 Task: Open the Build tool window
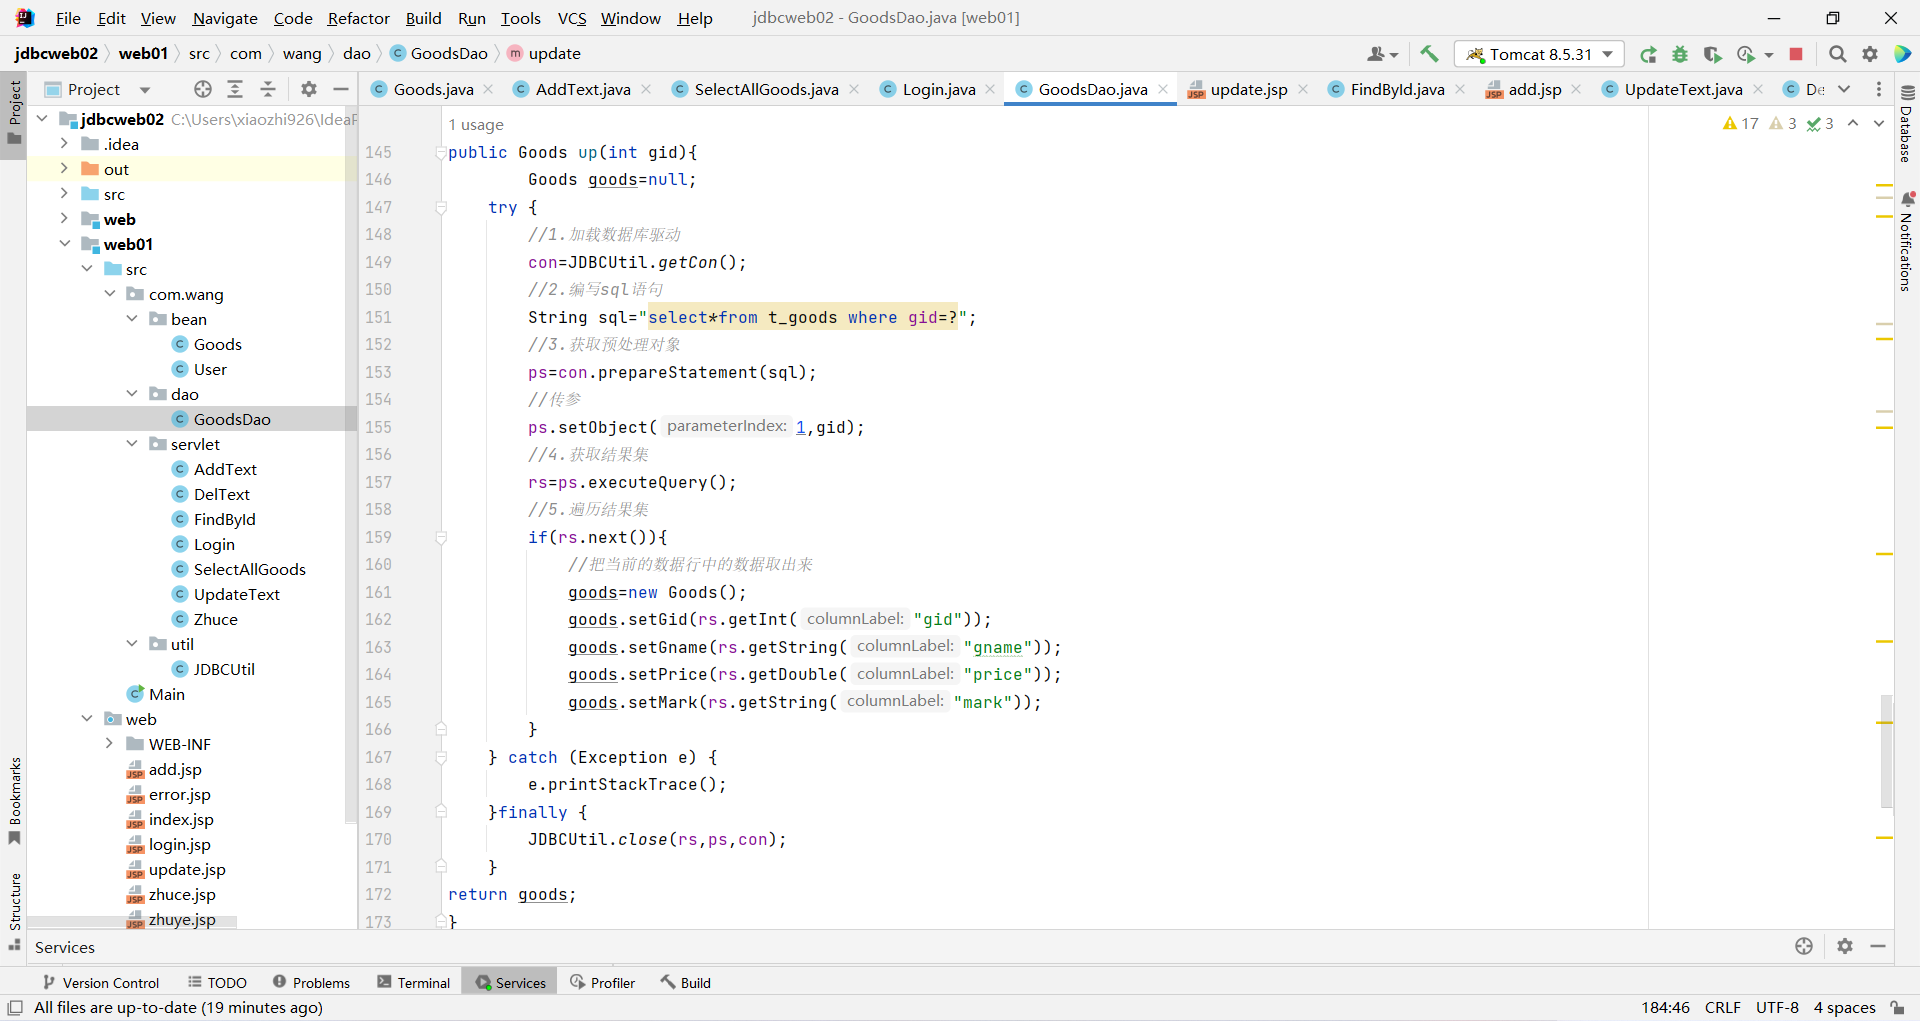click(686, 983)
